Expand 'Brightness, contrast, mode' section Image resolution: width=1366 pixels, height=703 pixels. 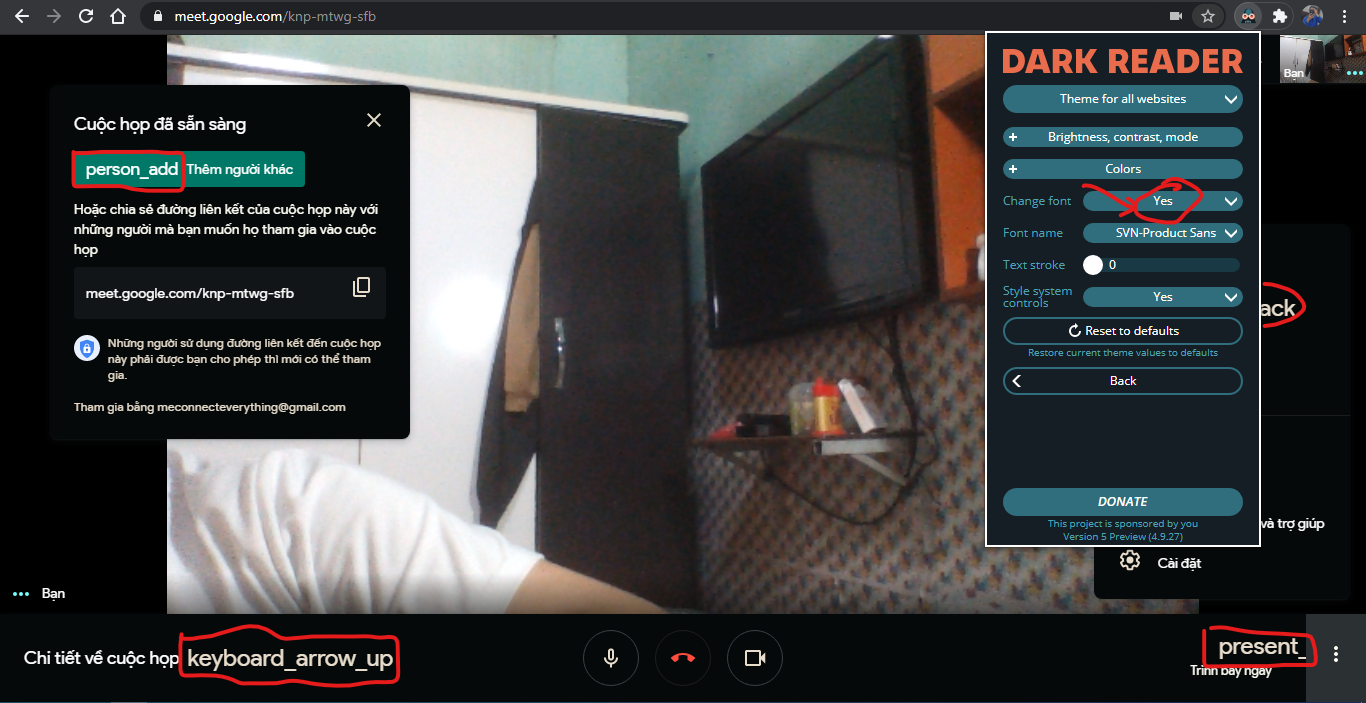pyautogui.click(x=1123, y=137)
